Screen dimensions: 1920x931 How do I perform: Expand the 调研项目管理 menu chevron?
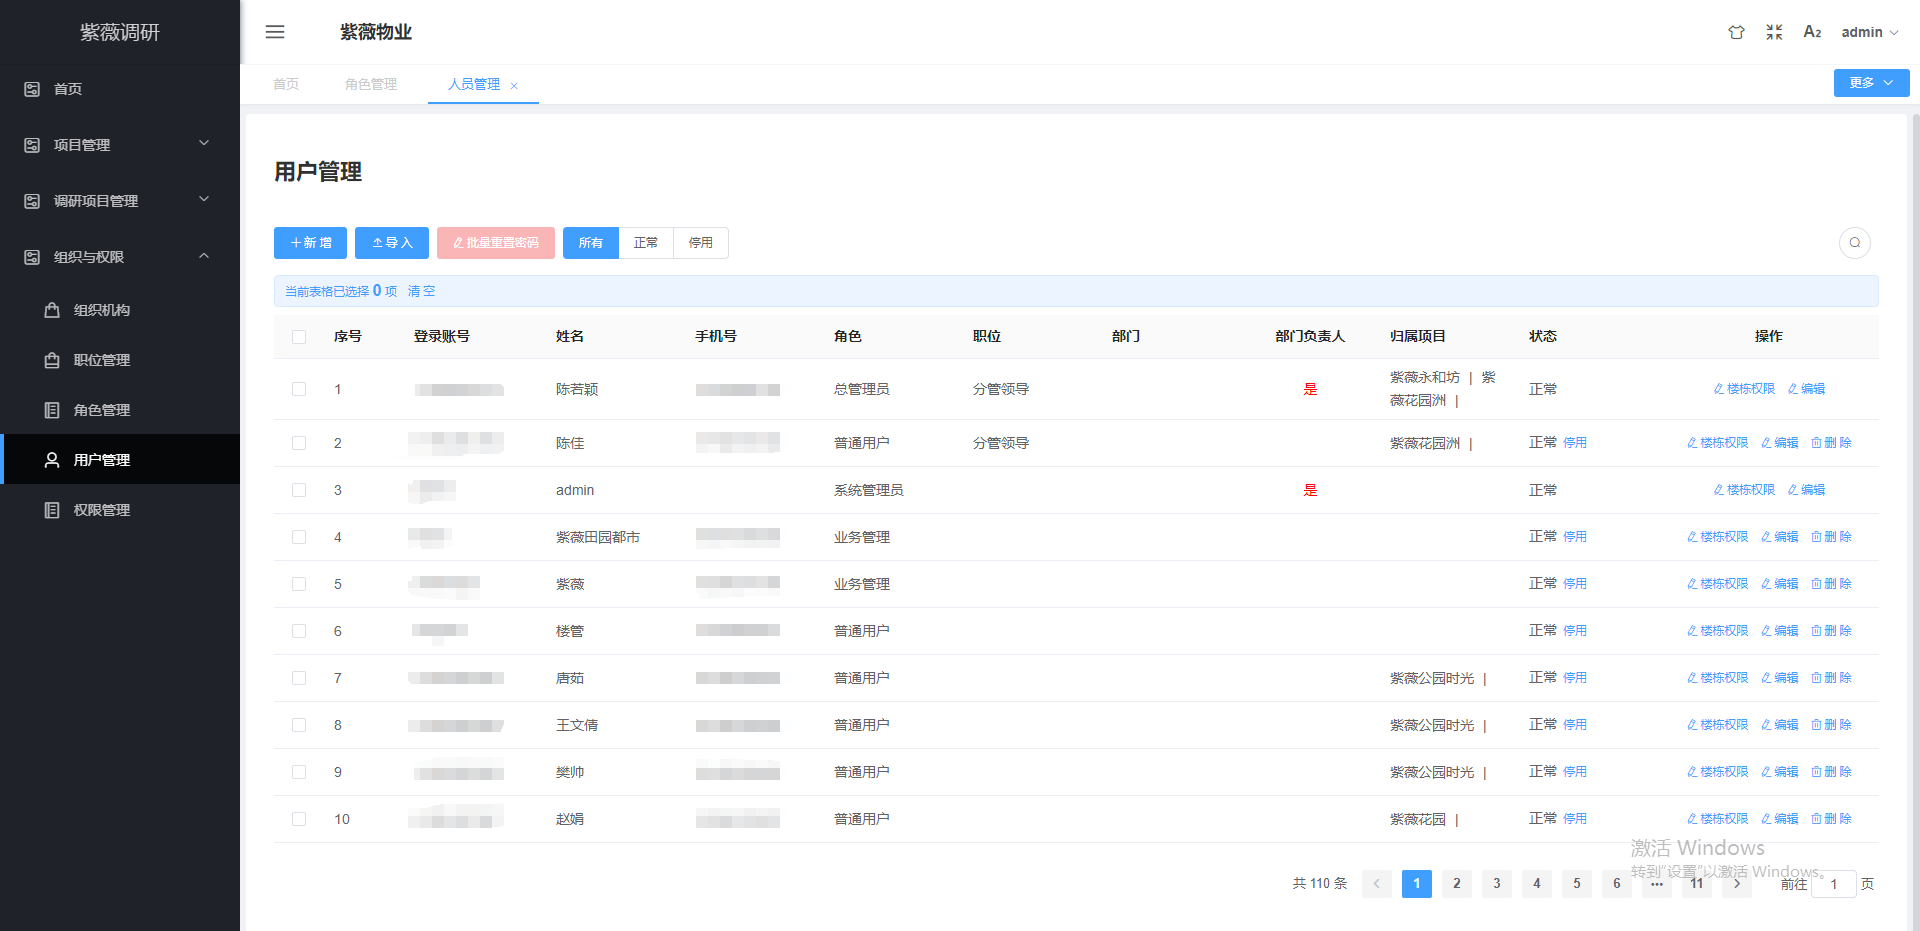(x=204, y=200)
